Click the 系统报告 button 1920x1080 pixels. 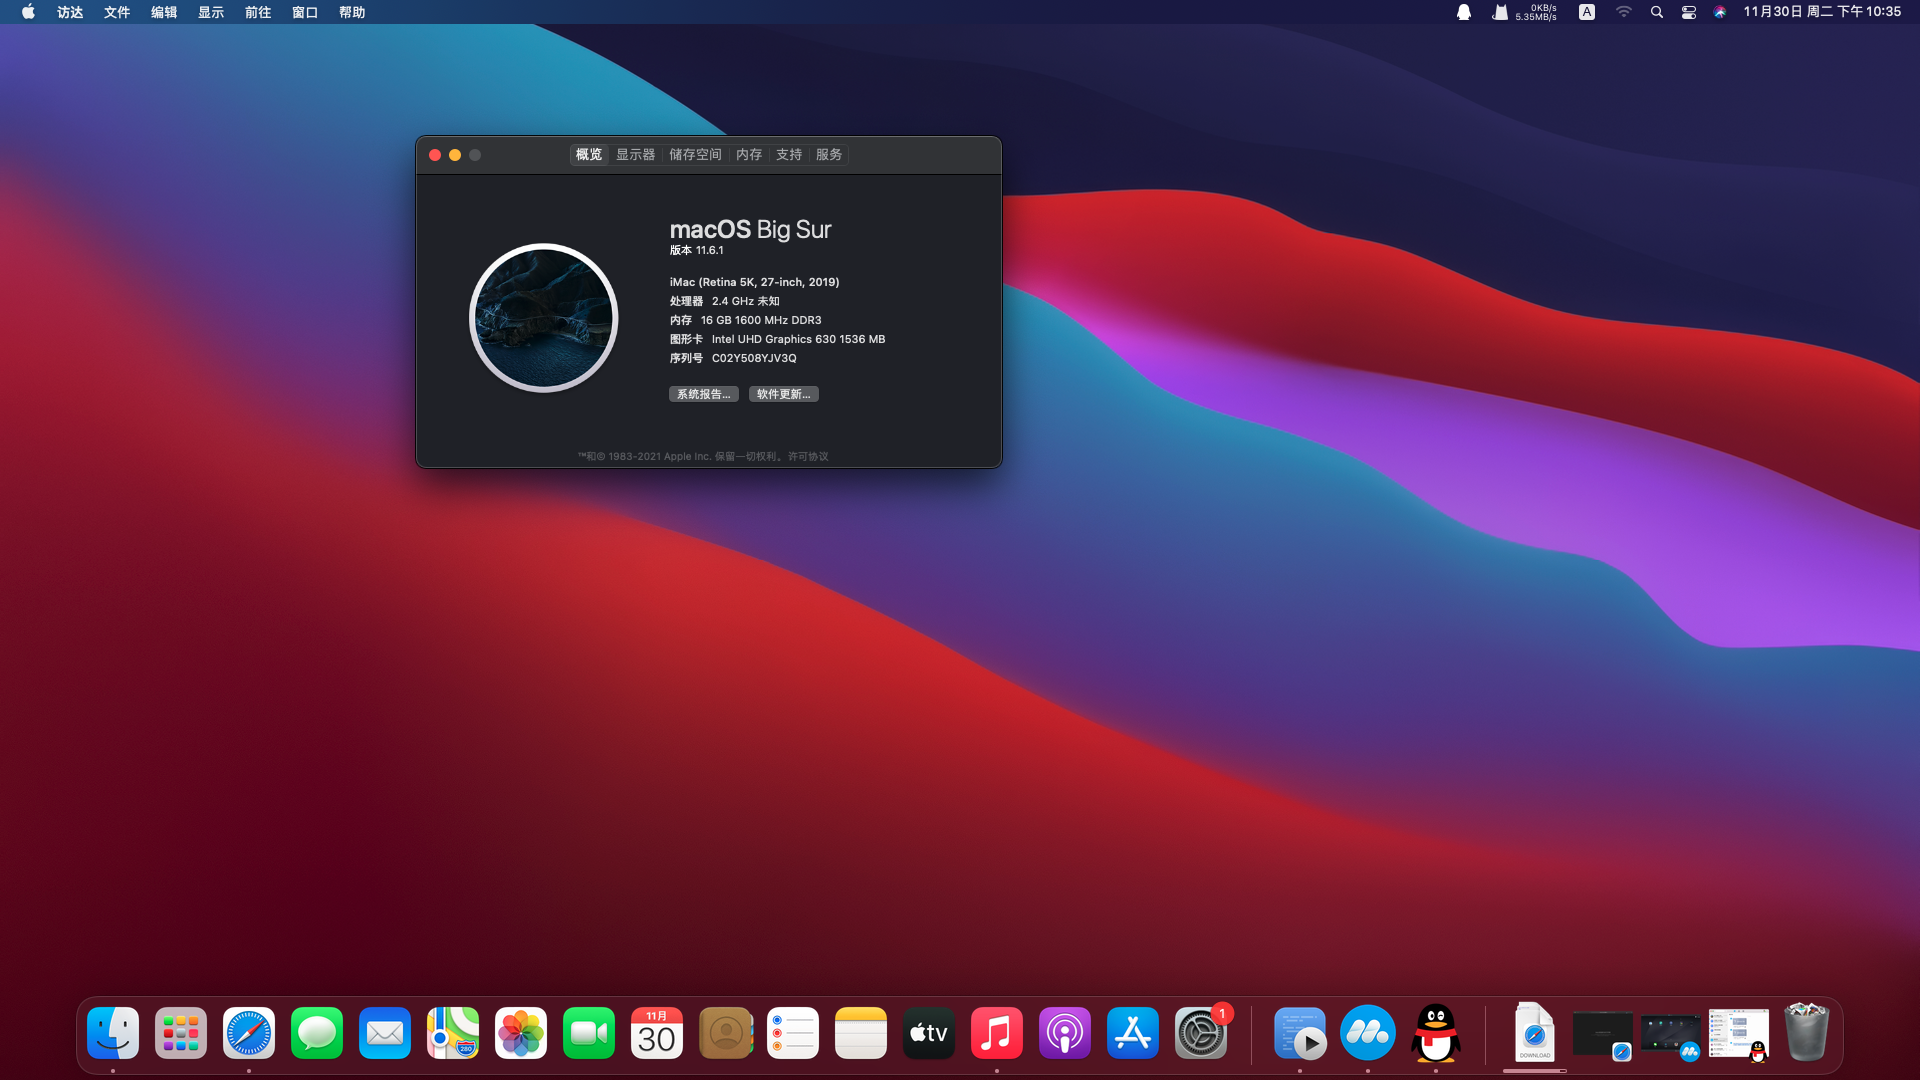coord(703,394)
